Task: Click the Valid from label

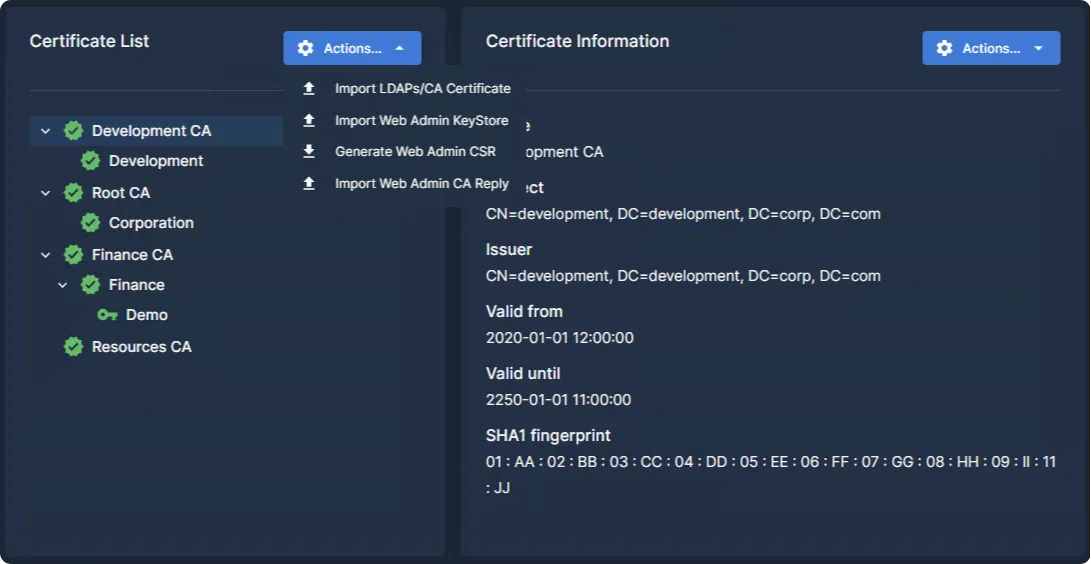Action: coord(524,312)
